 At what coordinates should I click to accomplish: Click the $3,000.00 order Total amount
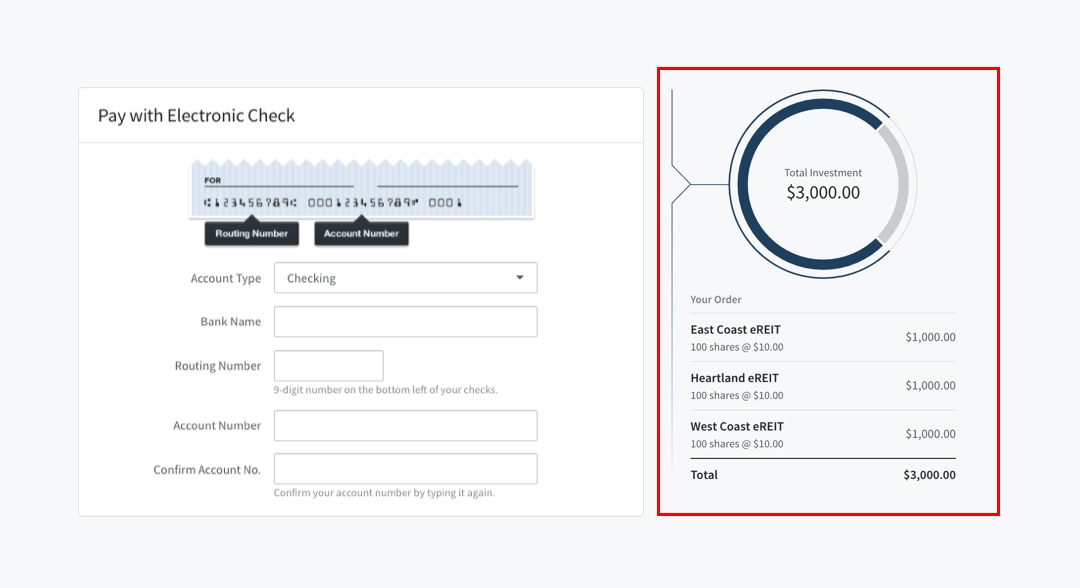pos(929,475)
